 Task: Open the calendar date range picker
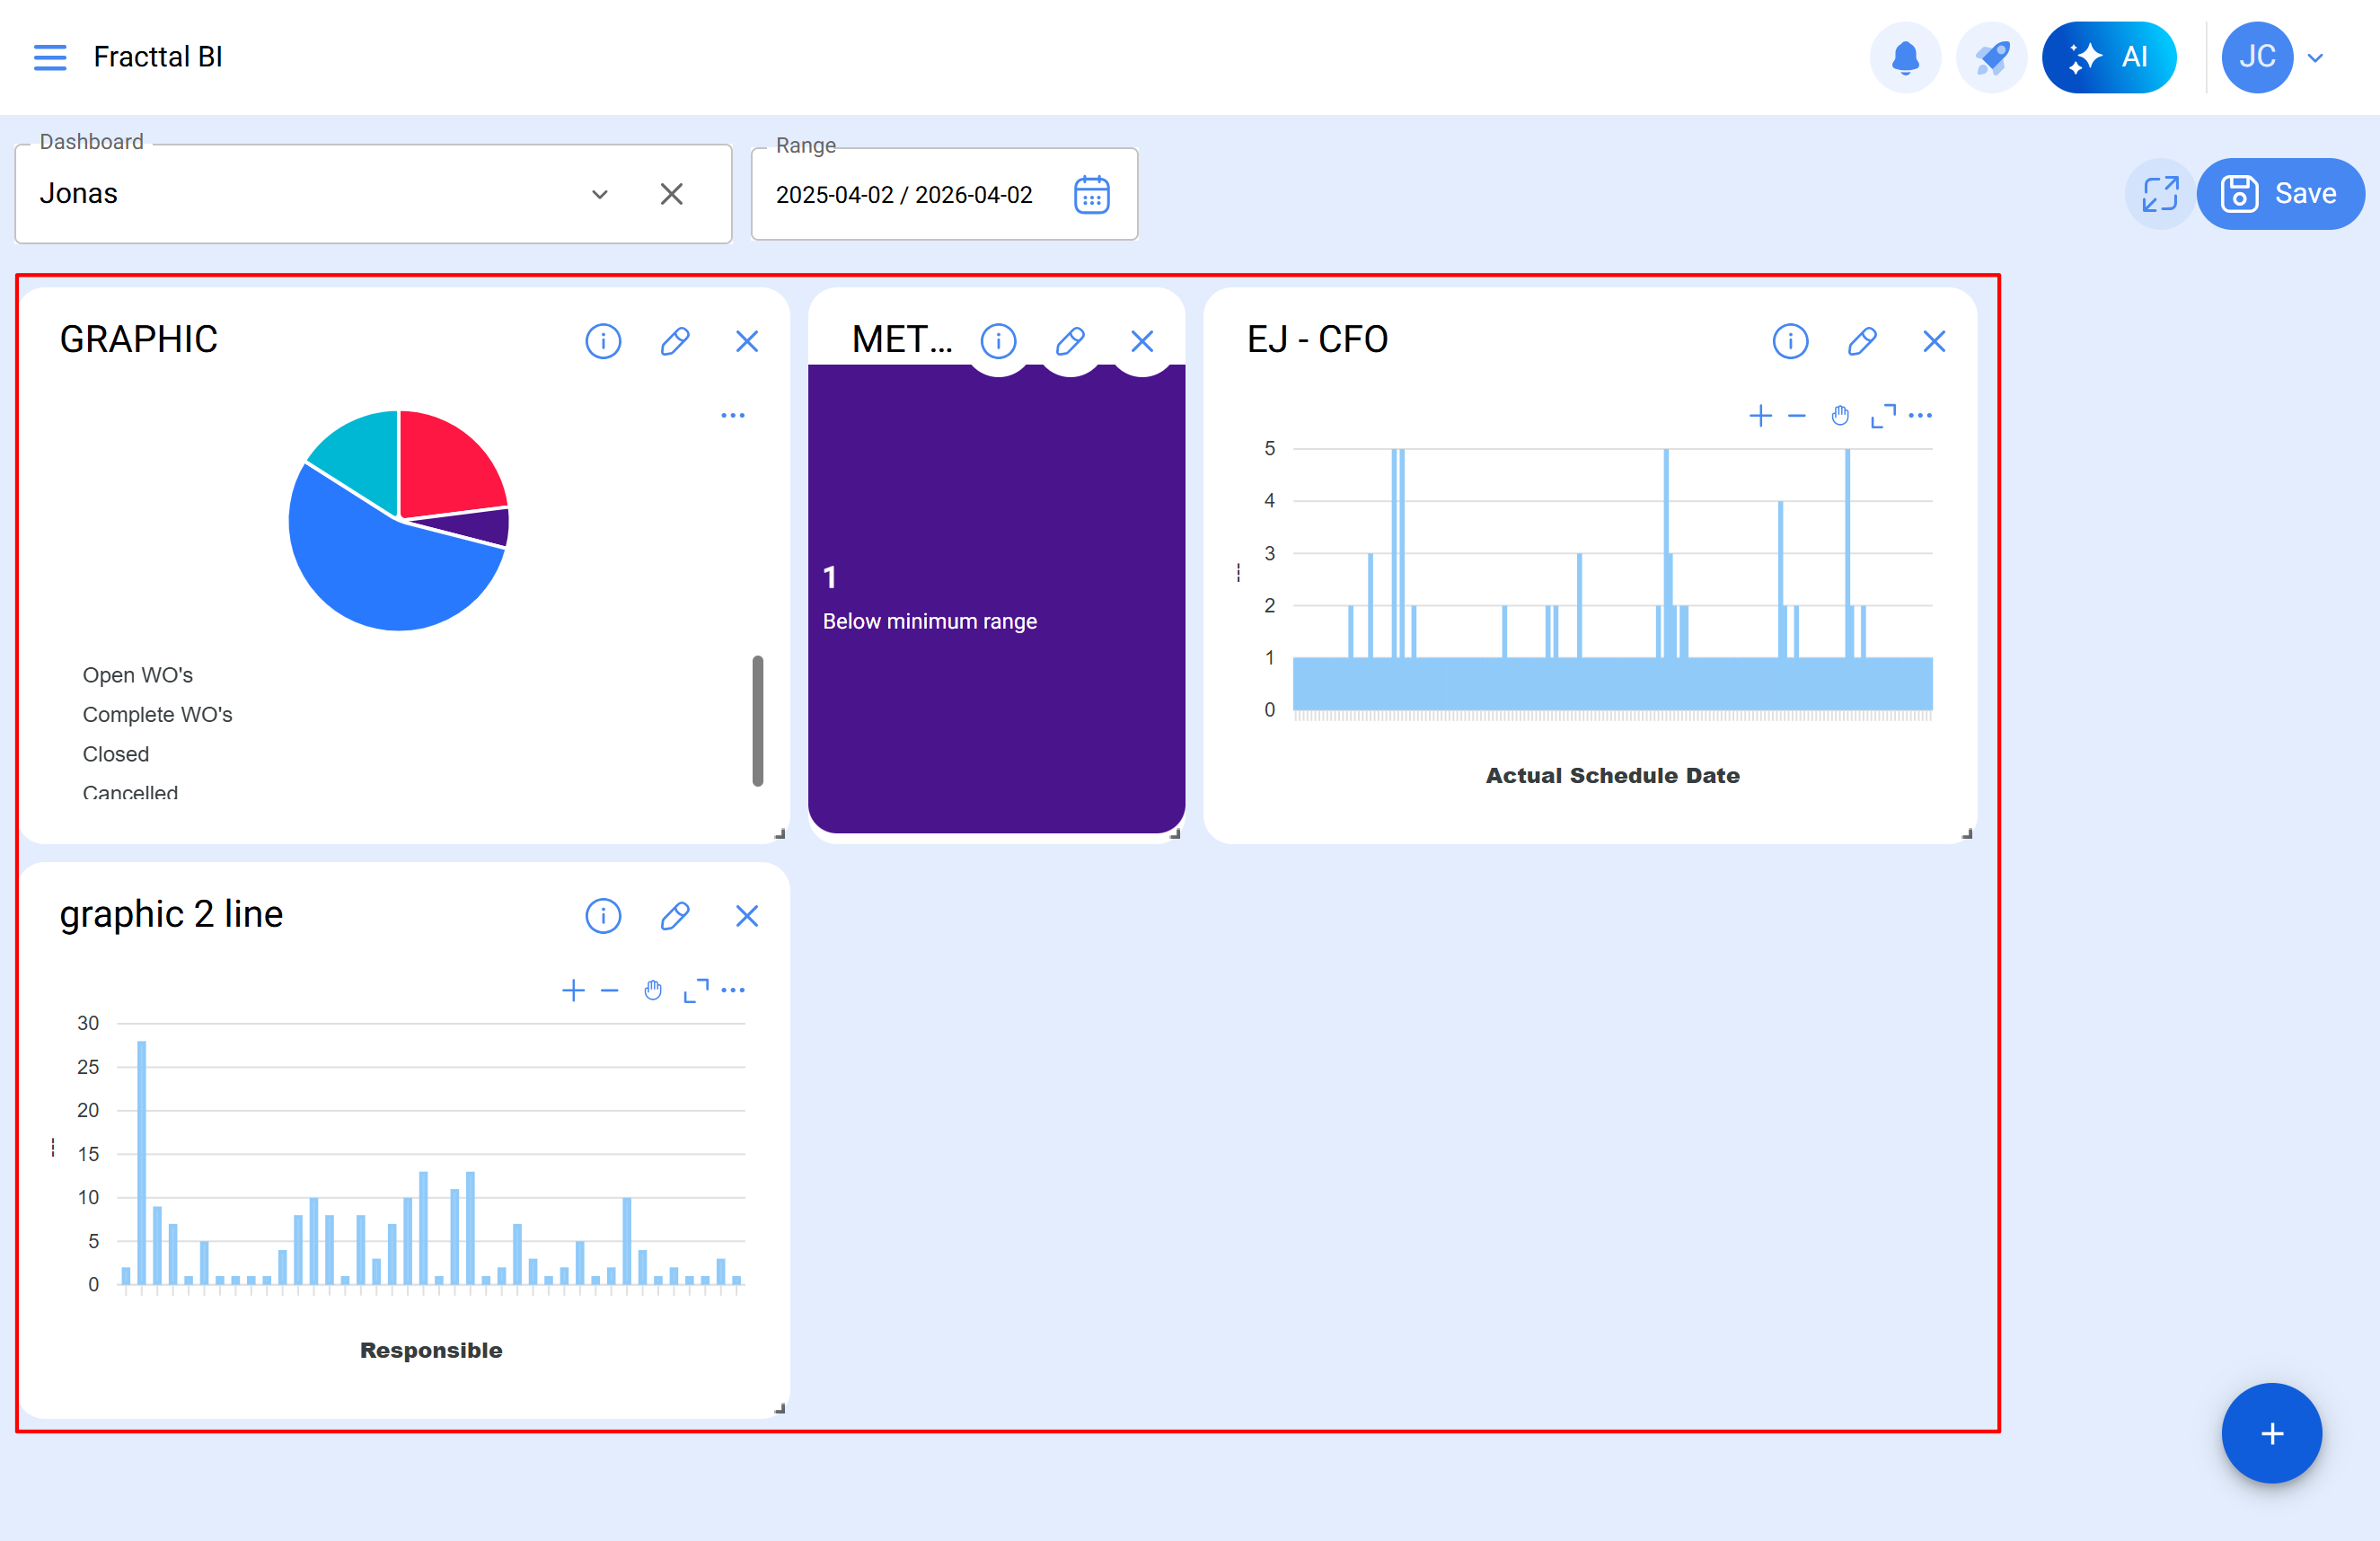coord(1091,194)
